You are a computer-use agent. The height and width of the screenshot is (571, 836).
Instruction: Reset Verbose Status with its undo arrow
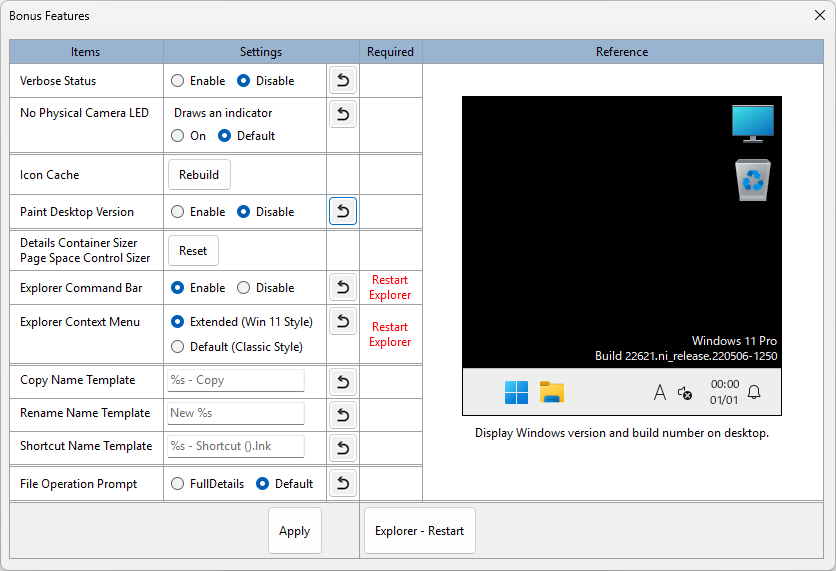pos(343,81)
